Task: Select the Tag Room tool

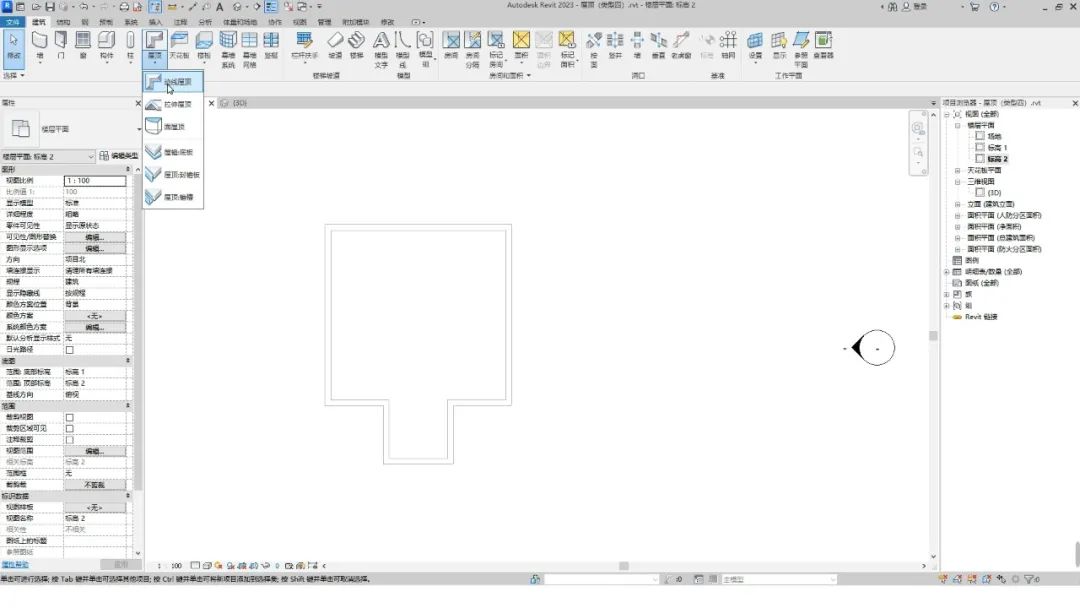Action: pyautogui.click(x=496, y=48)
